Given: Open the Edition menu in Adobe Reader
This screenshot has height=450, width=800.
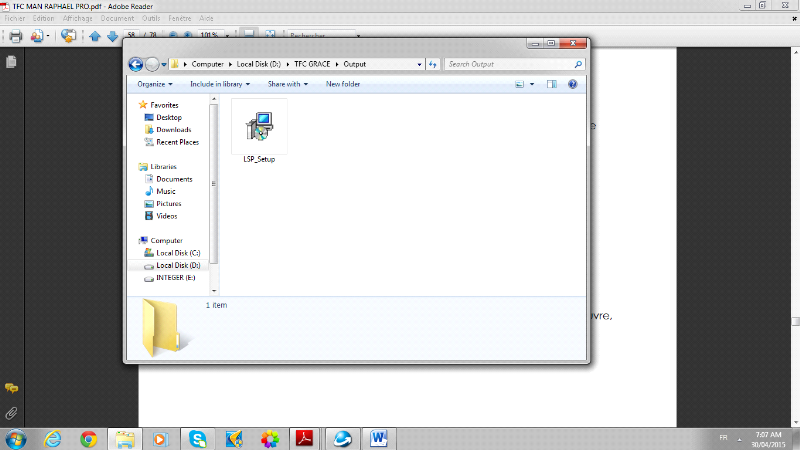Looking at the screenshot, I should [43, 18].
